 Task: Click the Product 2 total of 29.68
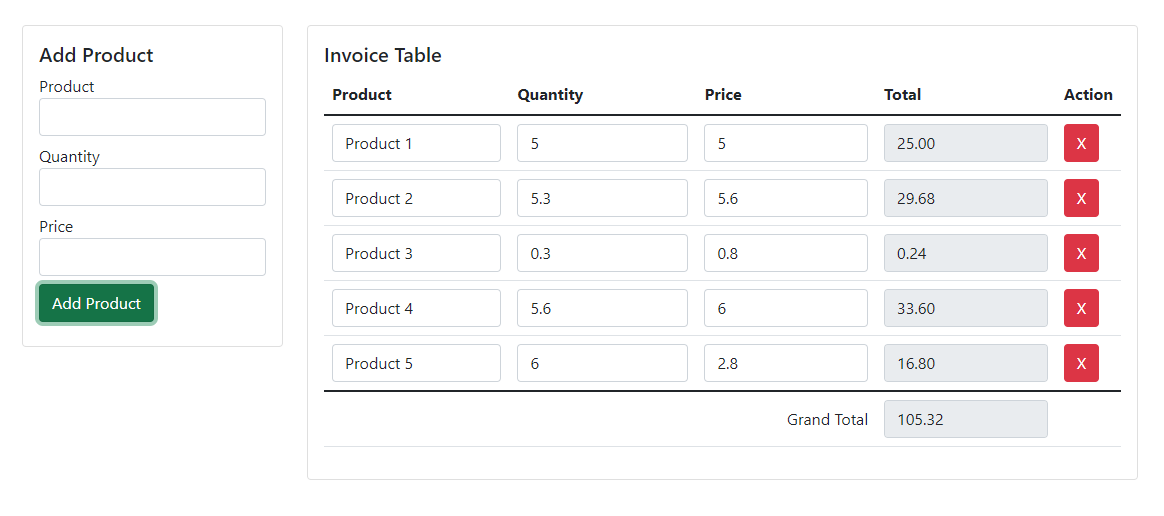coord(965,198)
